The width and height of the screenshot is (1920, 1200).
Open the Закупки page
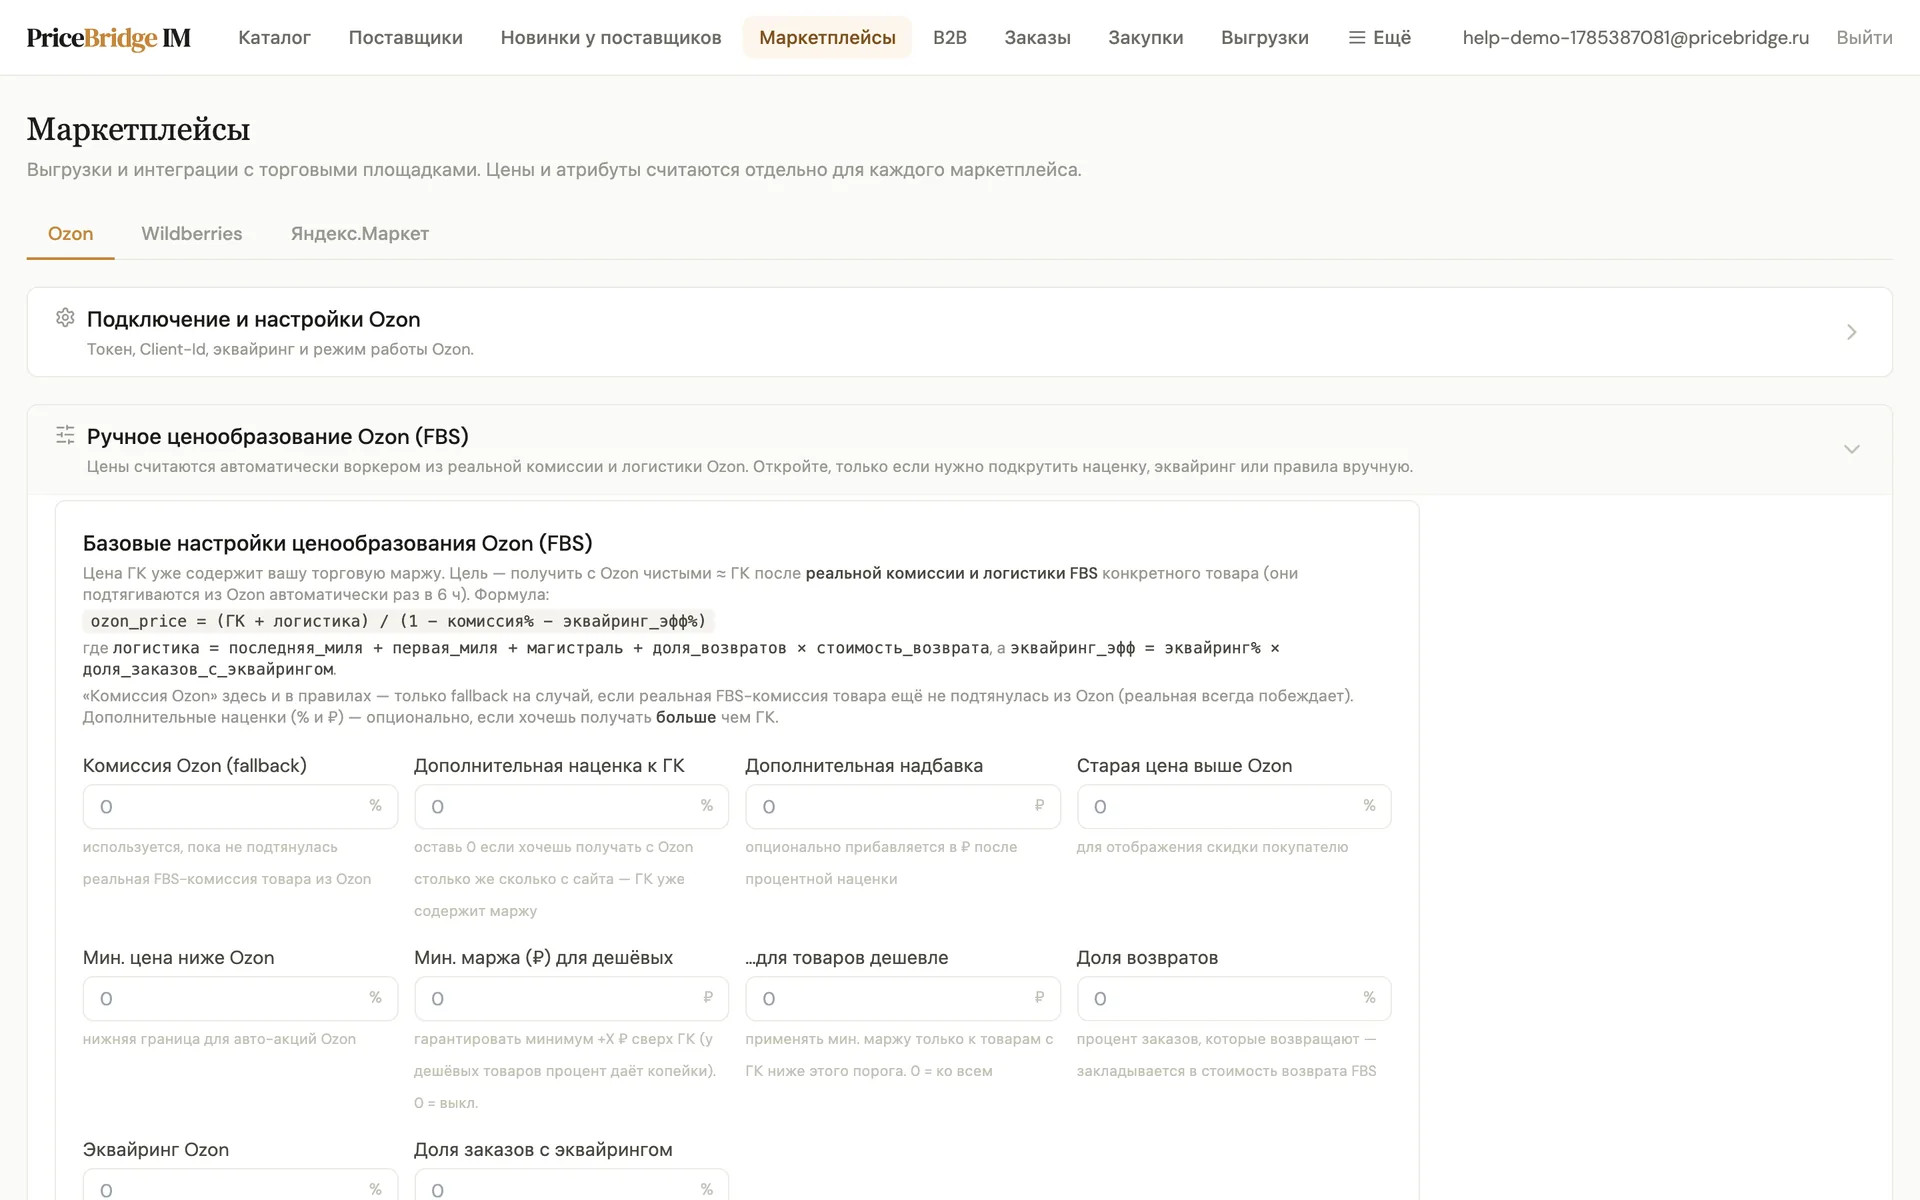click(x=1145, y=38)
